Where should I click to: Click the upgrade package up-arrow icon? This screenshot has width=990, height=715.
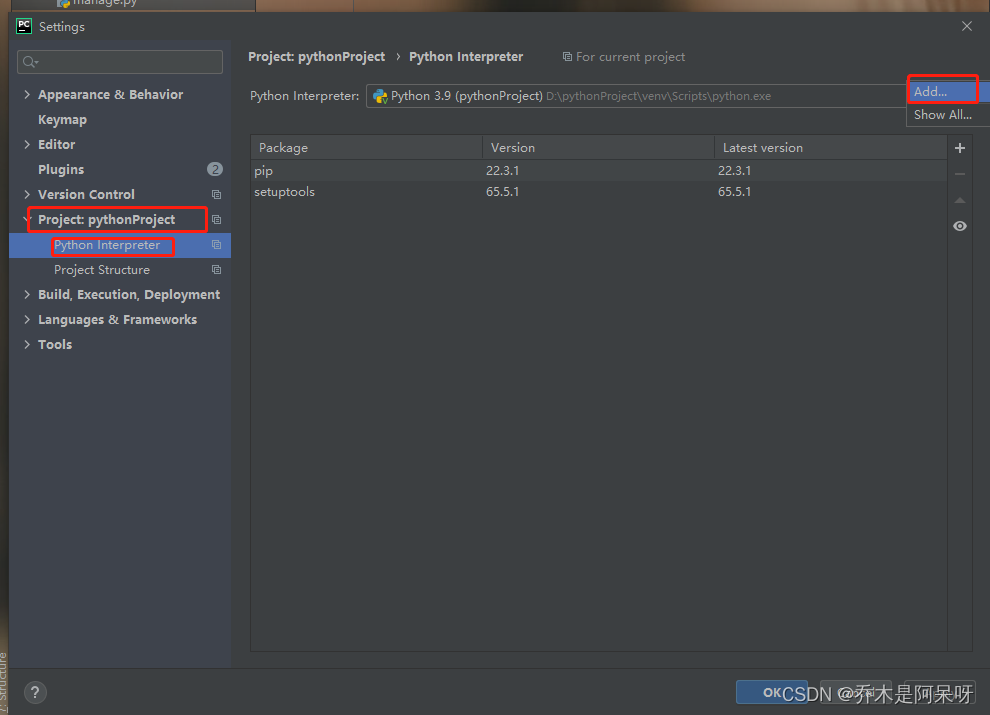(x=960, y=200)
